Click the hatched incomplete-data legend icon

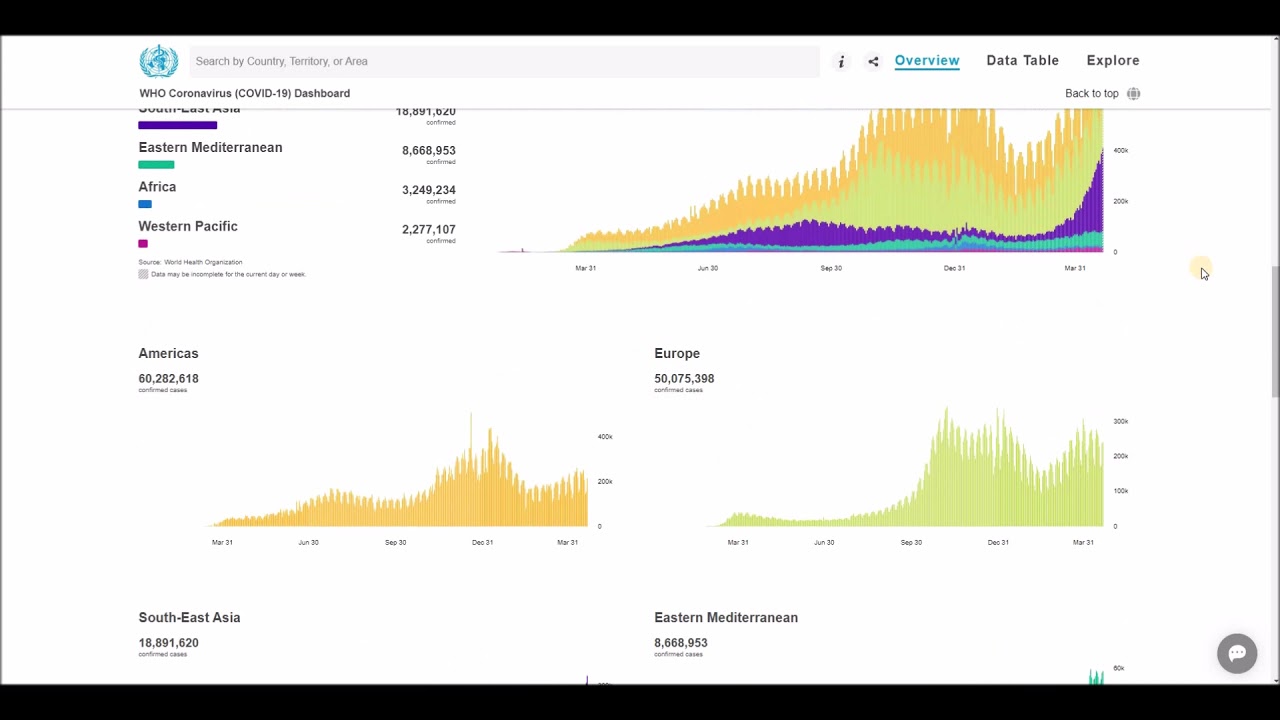click(143, 274)
